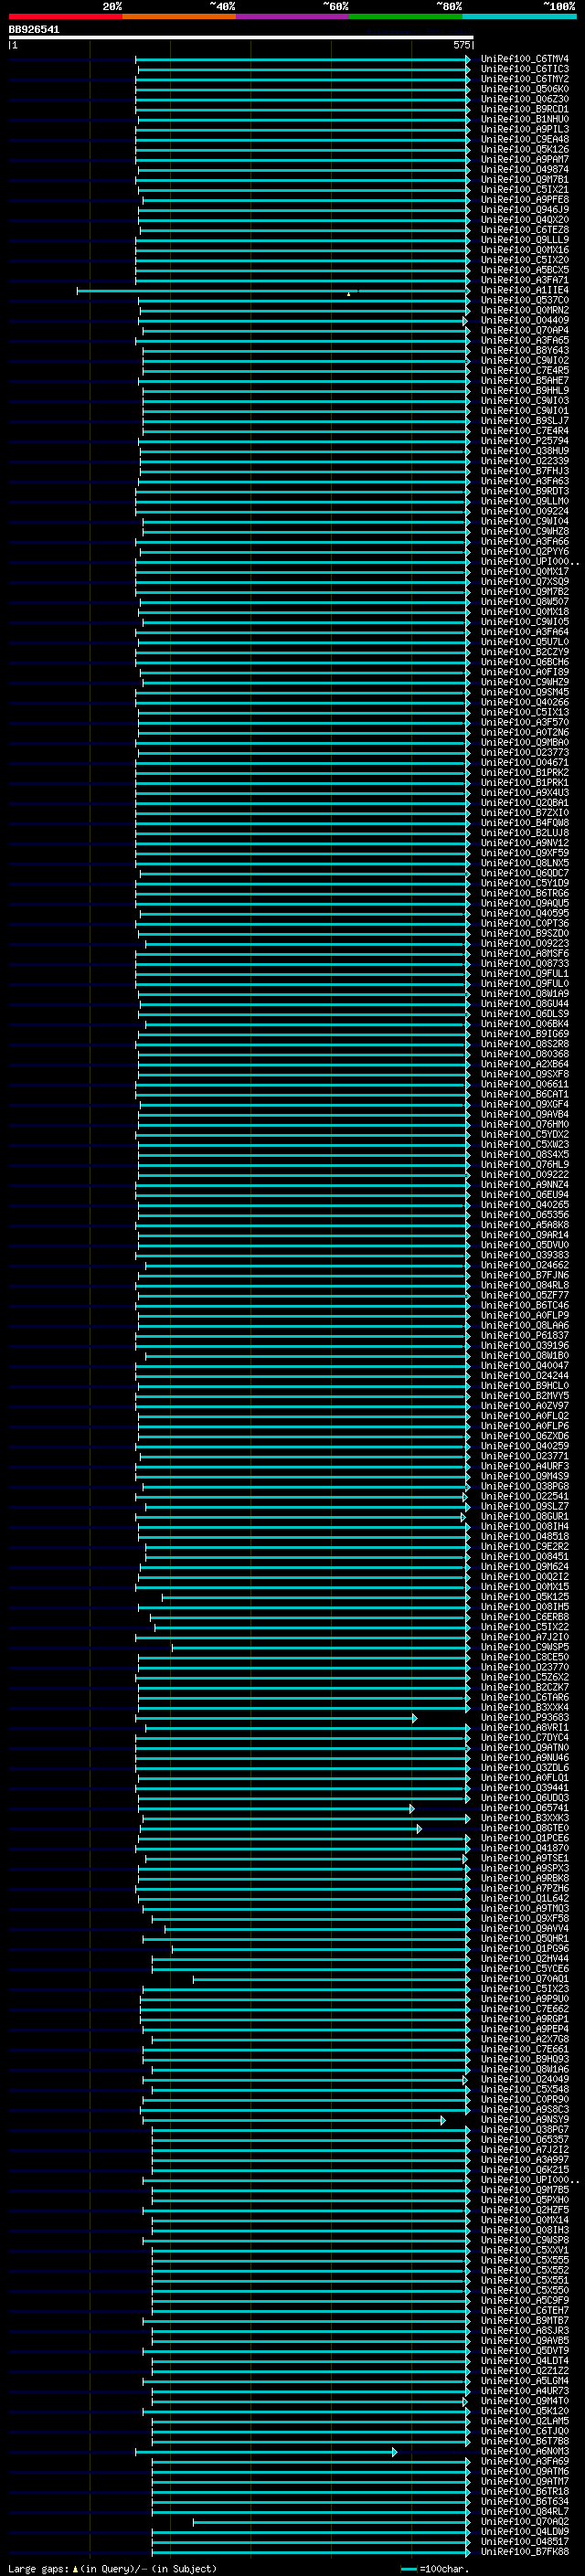Click the BB926541 query label
This screenshot has height=2576, width=585.
point(34,30)
